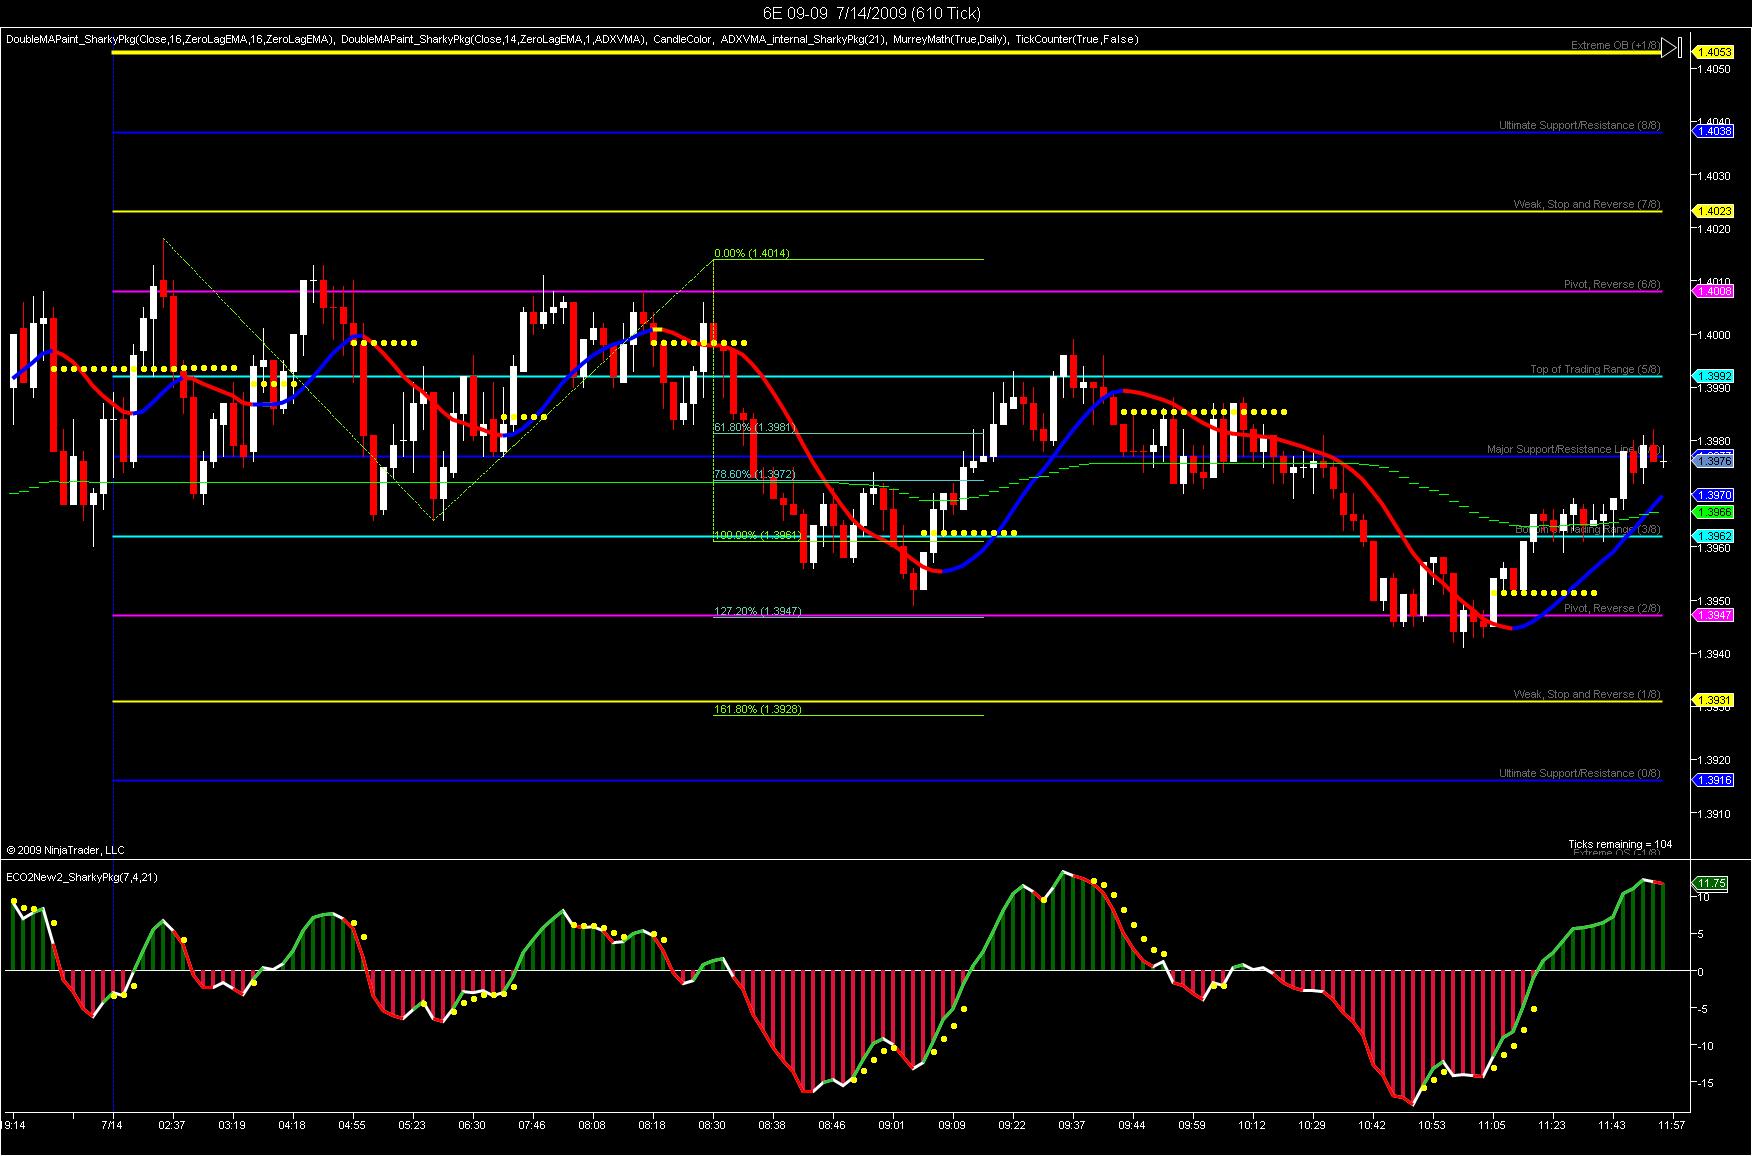Click the 1.4030 price axis label

(x=1713, y=175)
